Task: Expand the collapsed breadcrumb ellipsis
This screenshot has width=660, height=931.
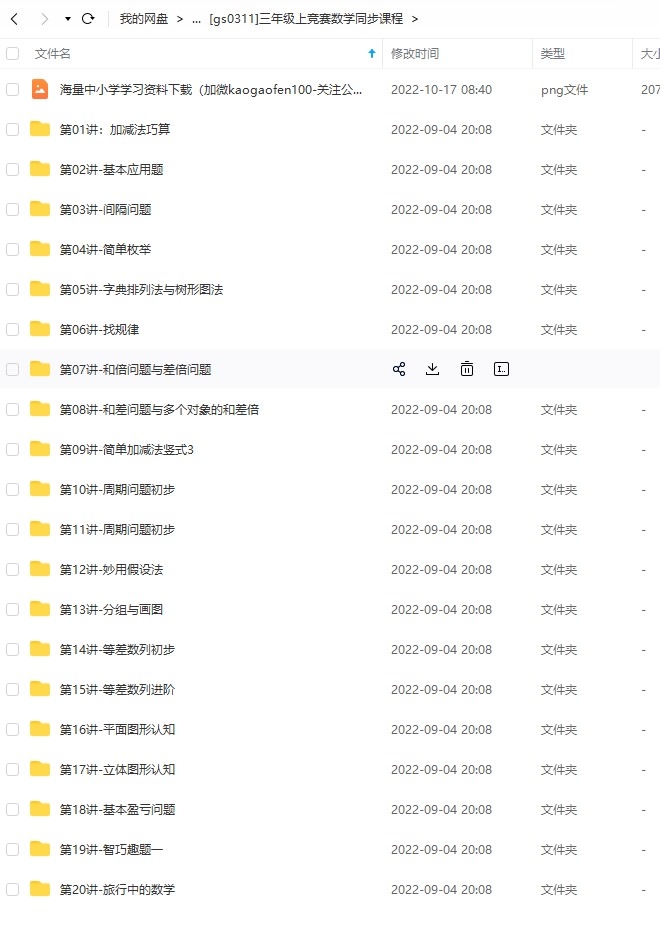Action: pyautogui.click(x=196, y=20)
